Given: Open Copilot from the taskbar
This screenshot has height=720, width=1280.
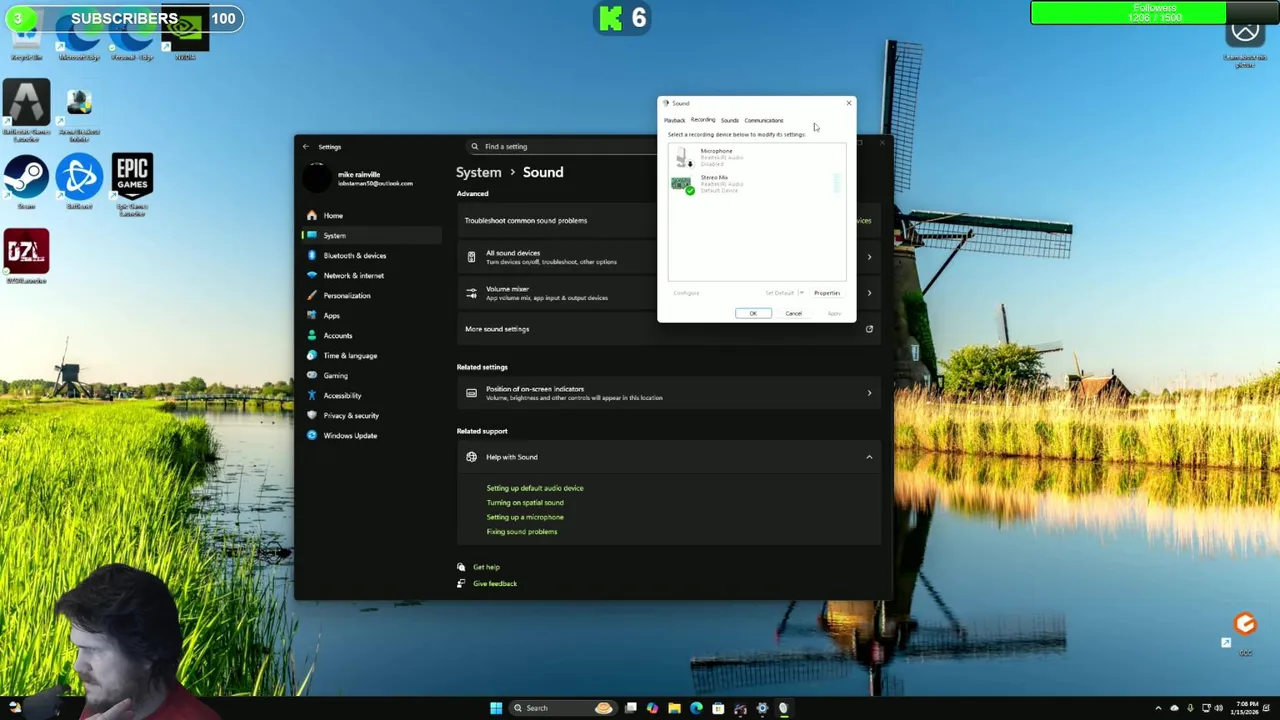Looking at the screenshot, I should [x=653, y=708].
